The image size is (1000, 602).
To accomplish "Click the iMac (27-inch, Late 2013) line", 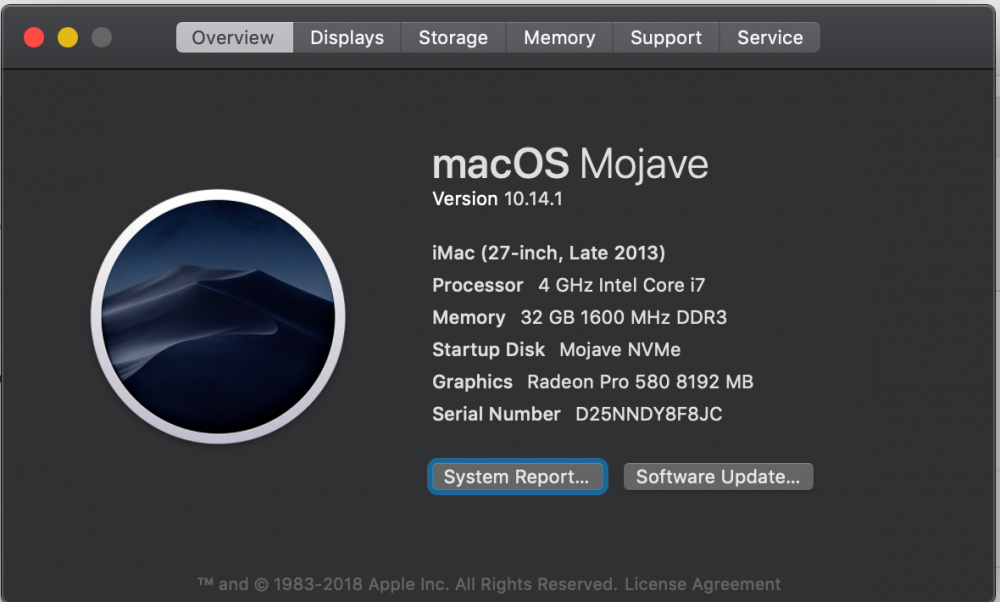I will point(548,253).
